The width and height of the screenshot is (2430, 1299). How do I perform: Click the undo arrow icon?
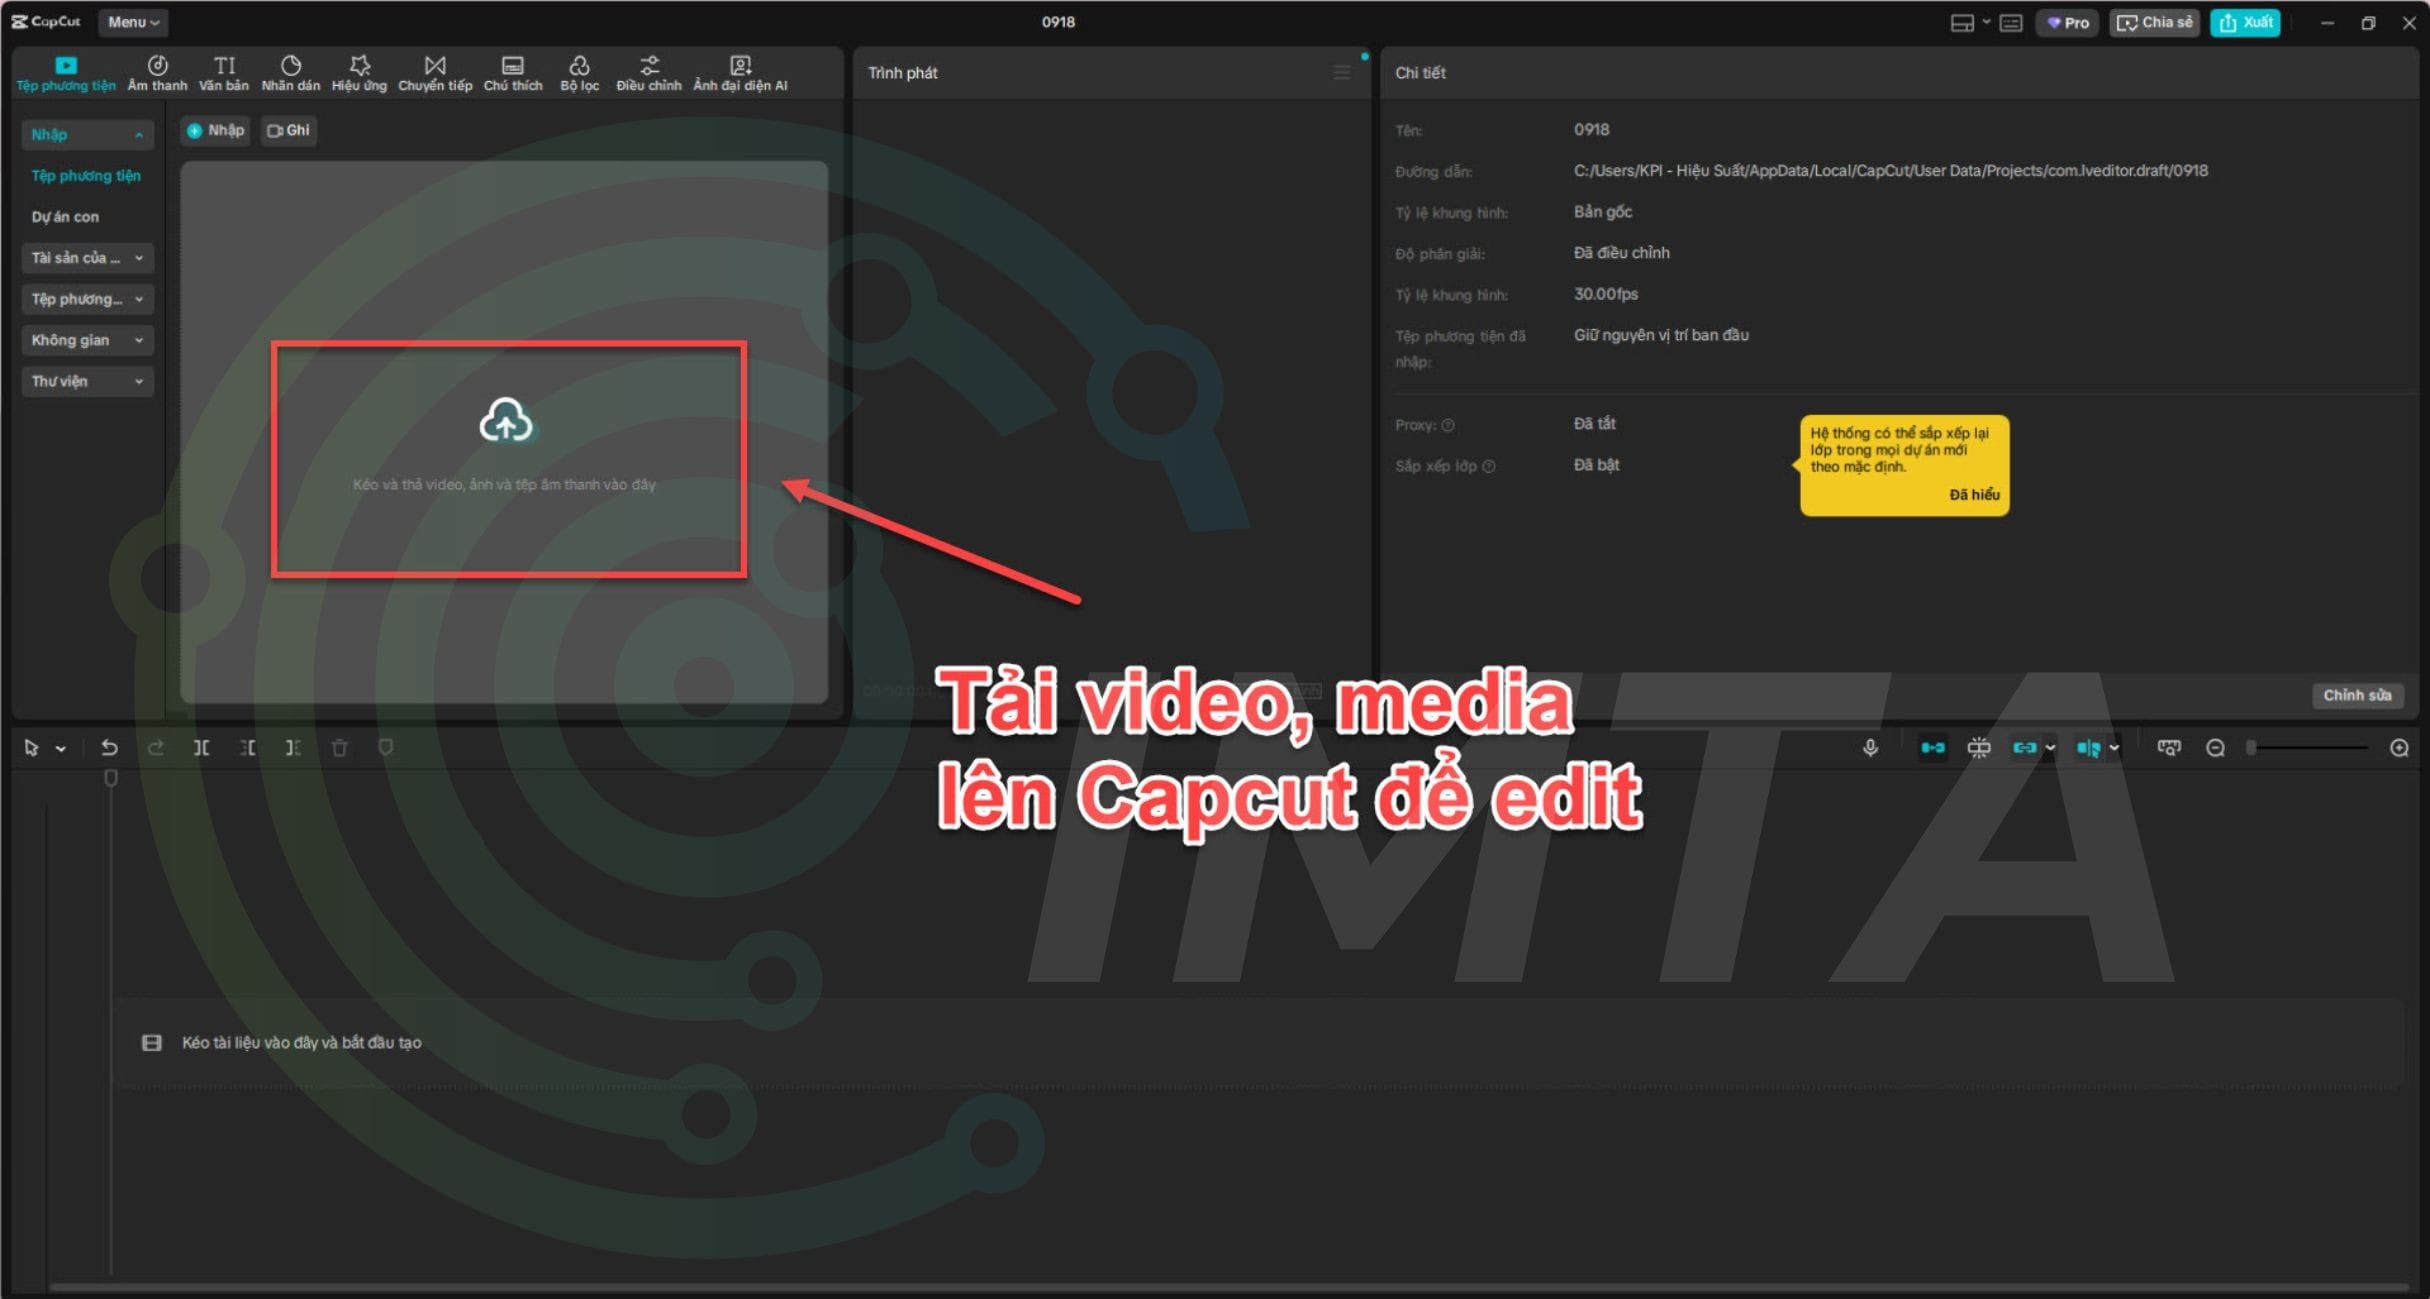(x=109, y=747)
